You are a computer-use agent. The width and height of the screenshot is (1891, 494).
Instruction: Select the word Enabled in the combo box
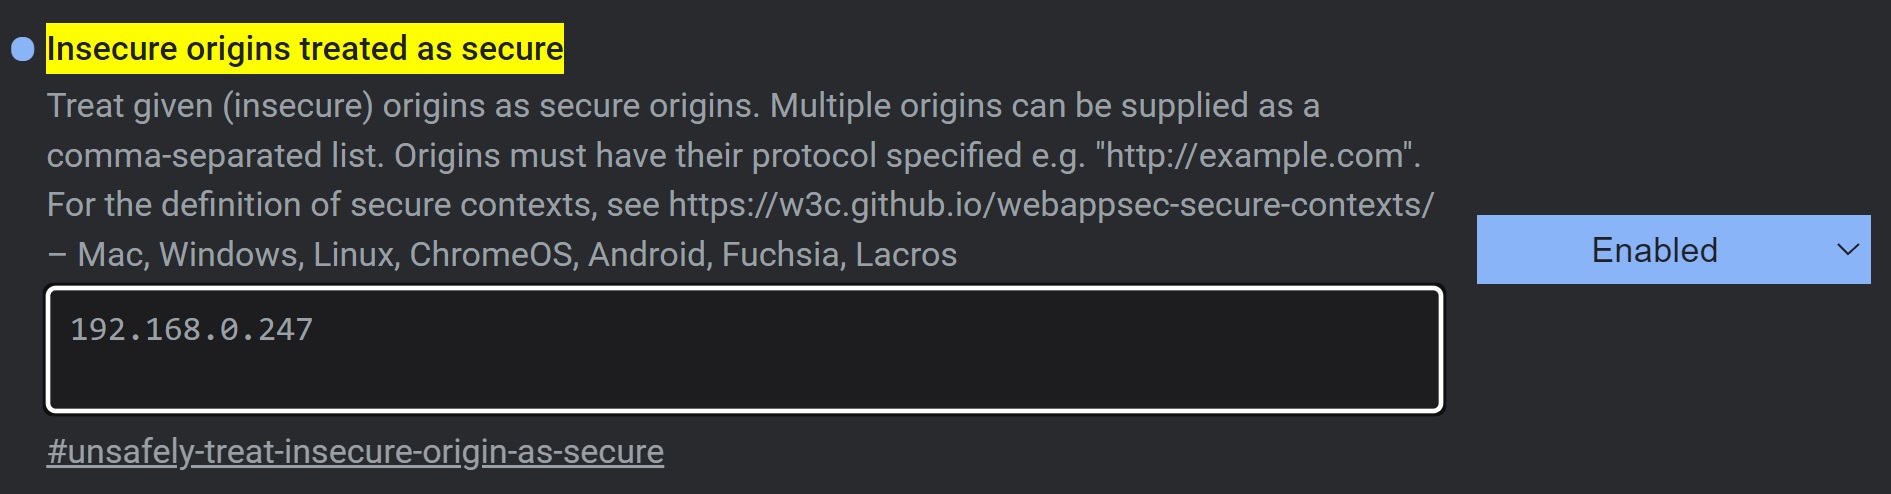click(x=1654, y=250)
